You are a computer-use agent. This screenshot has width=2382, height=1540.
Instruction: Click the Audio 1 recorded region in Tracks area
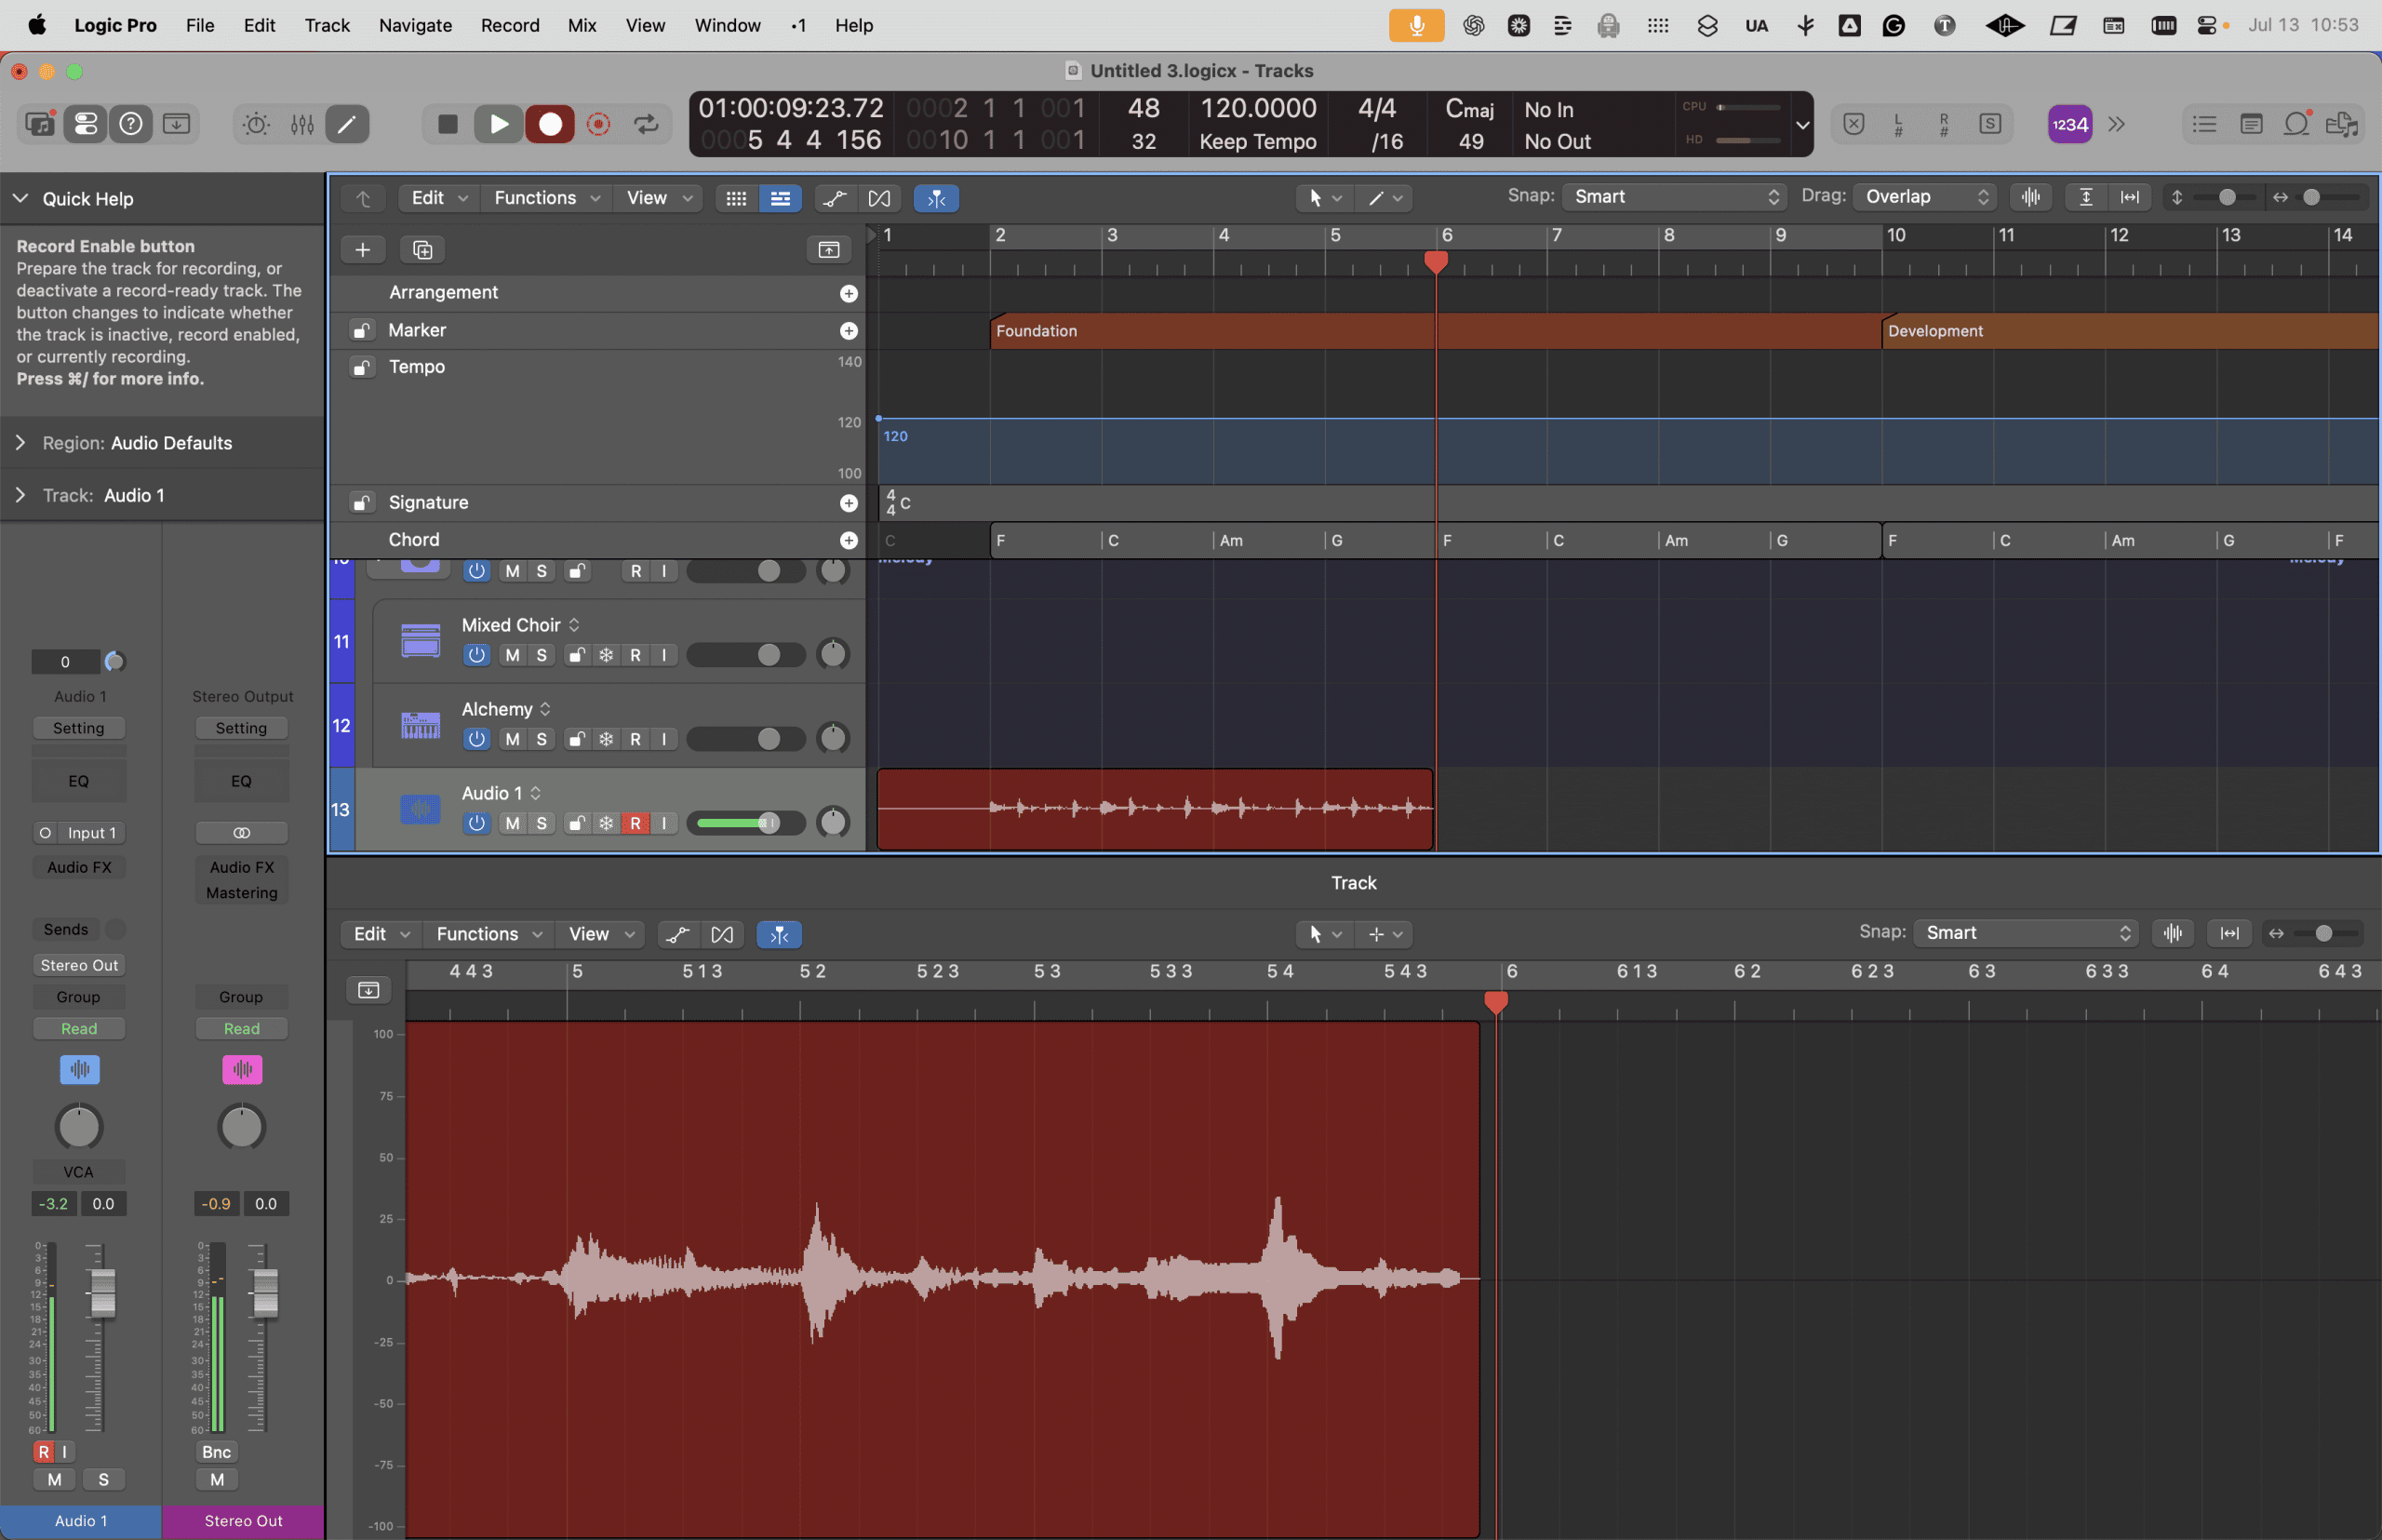tap(1155, 809)
